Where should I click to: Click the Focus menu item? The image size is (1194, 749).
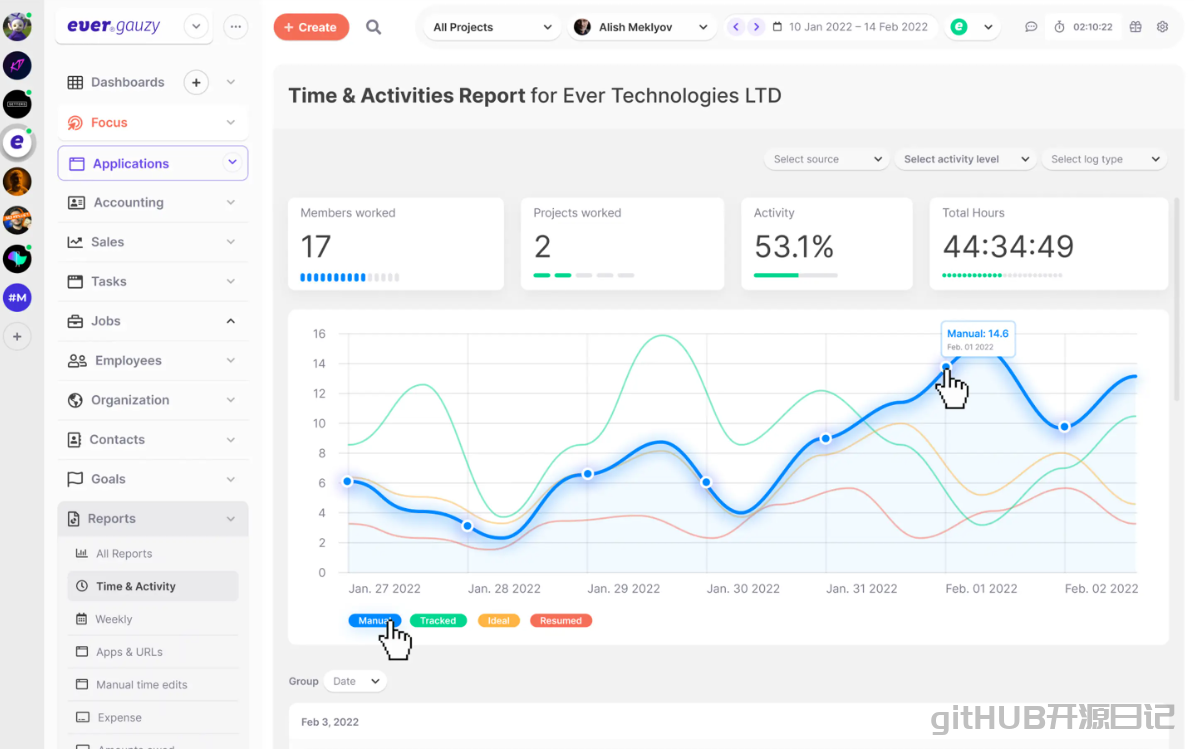(x=153, y=123)
